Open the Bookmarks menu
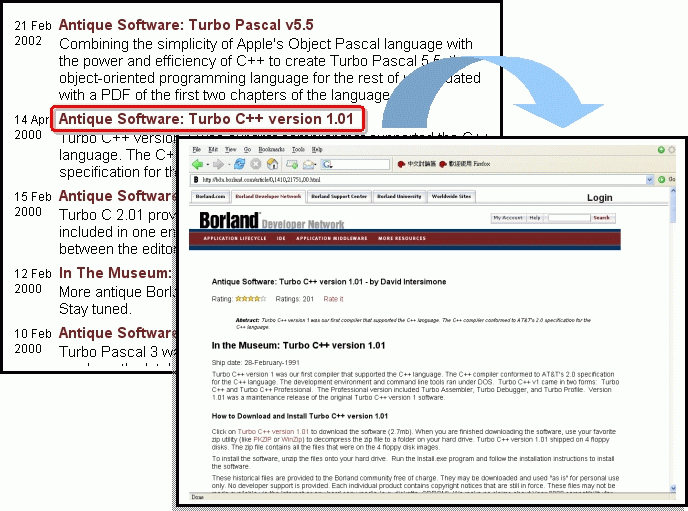The width and height of the screenshot is (688, 511). tap(271, 150)
